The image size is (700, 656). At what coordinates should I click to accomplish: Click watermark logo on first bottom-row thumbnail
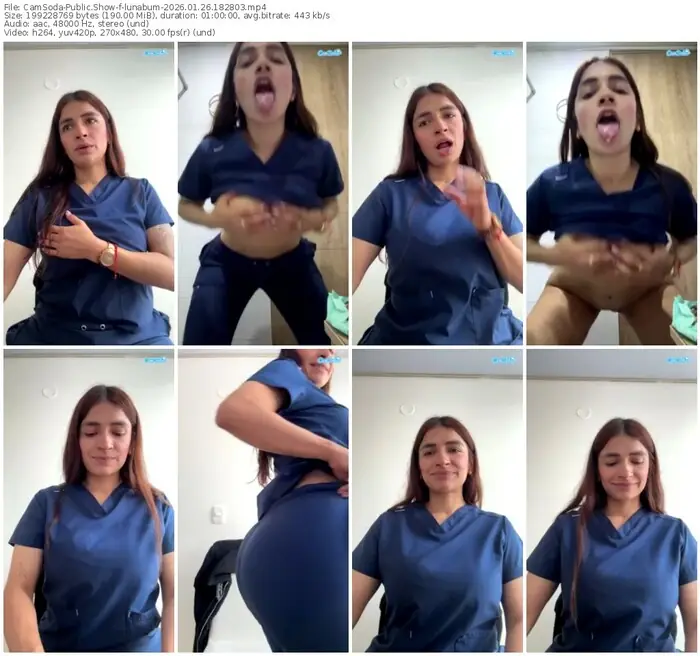tap(155, 358)
